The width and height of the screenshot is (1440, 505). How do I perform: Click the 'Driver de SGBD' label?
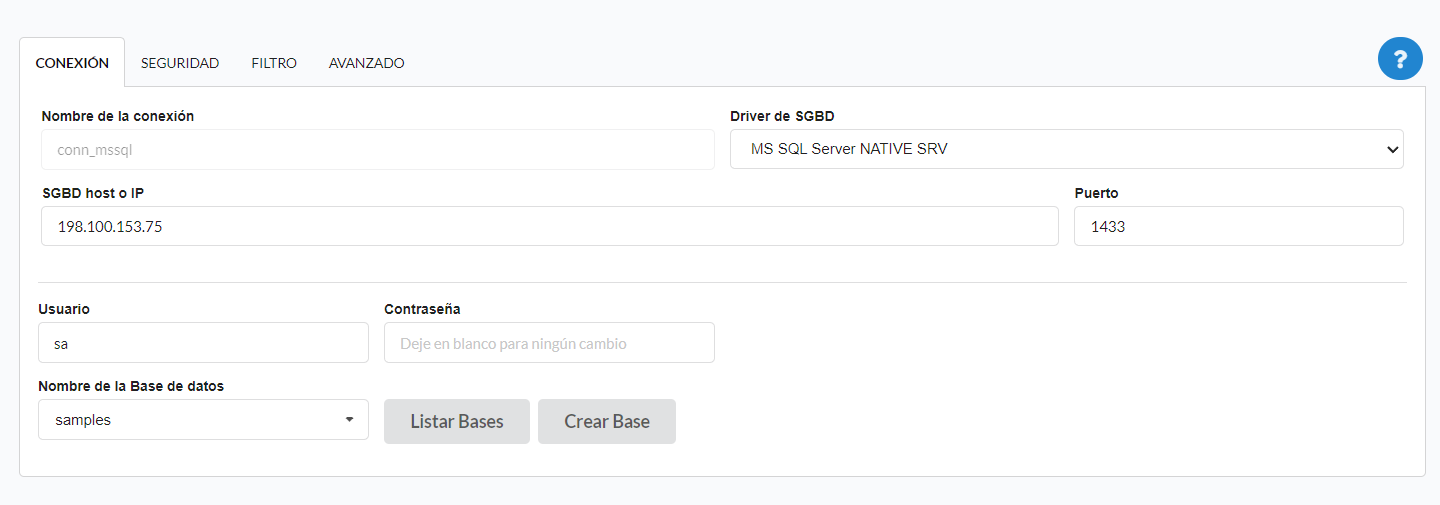[782, 116]
